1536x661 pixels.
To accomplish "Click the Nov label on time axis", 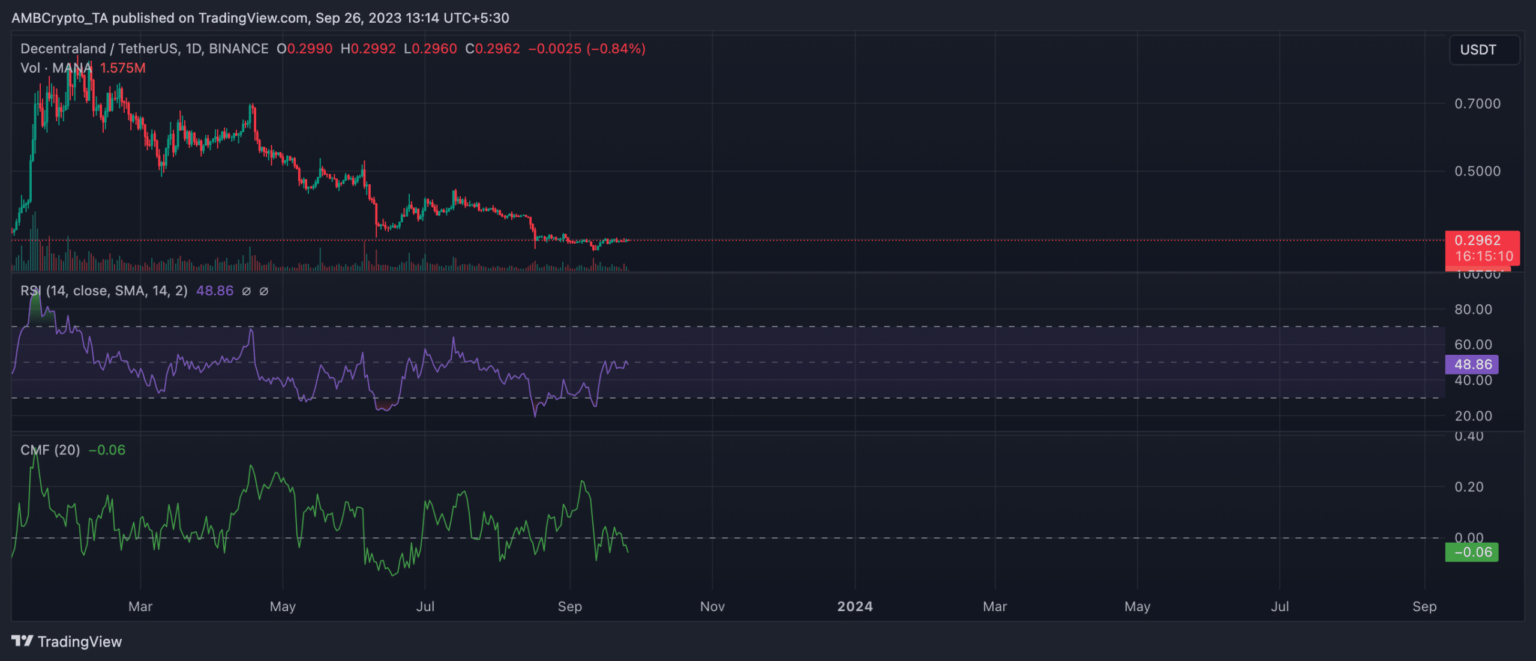I will coord(712,606).
